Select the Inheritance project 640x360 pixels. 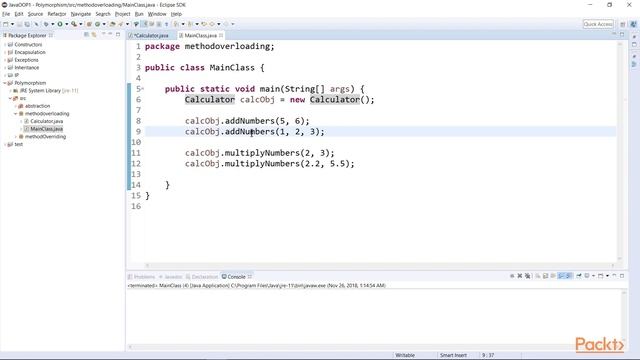click(27, 68)
